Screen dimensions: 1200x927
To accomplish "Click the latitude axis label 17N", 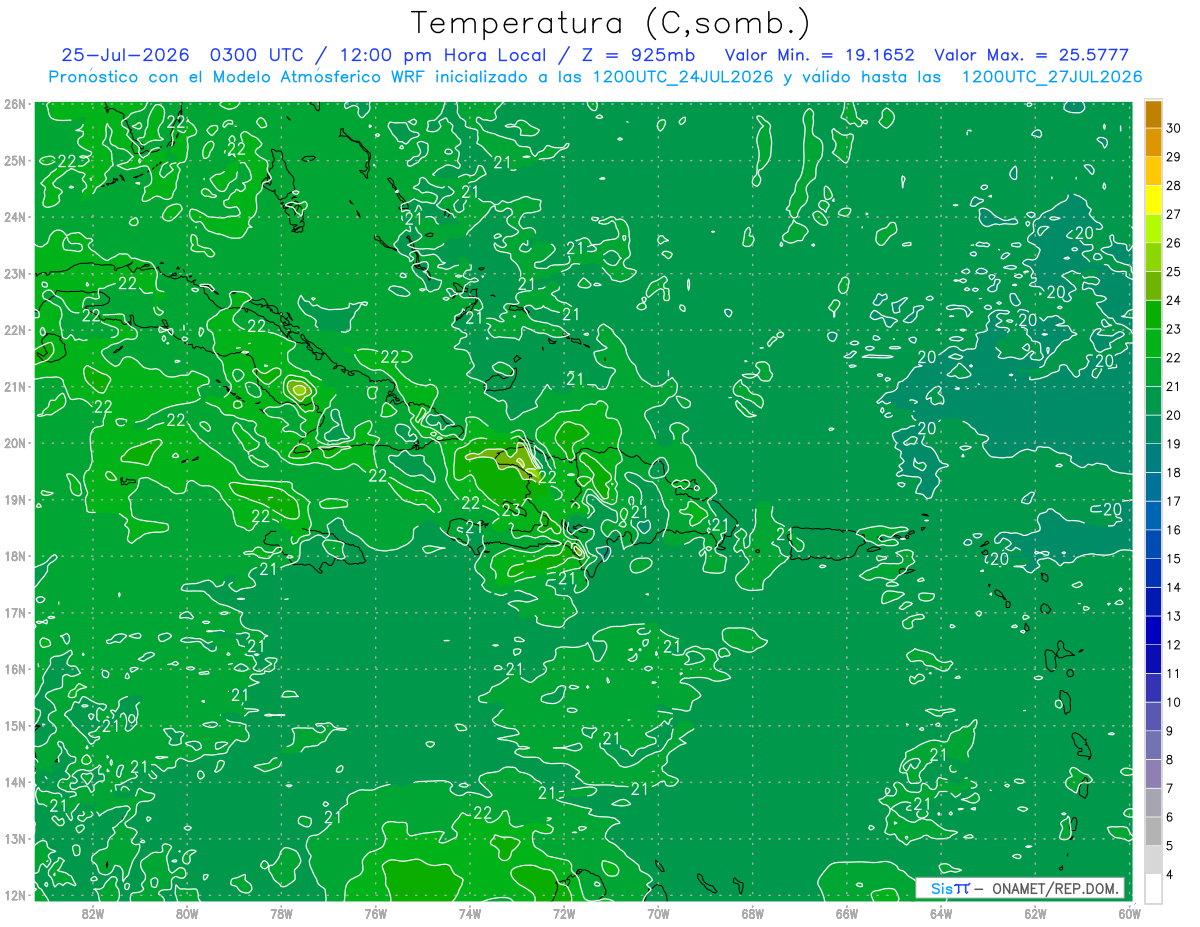I will click(14, 612).
